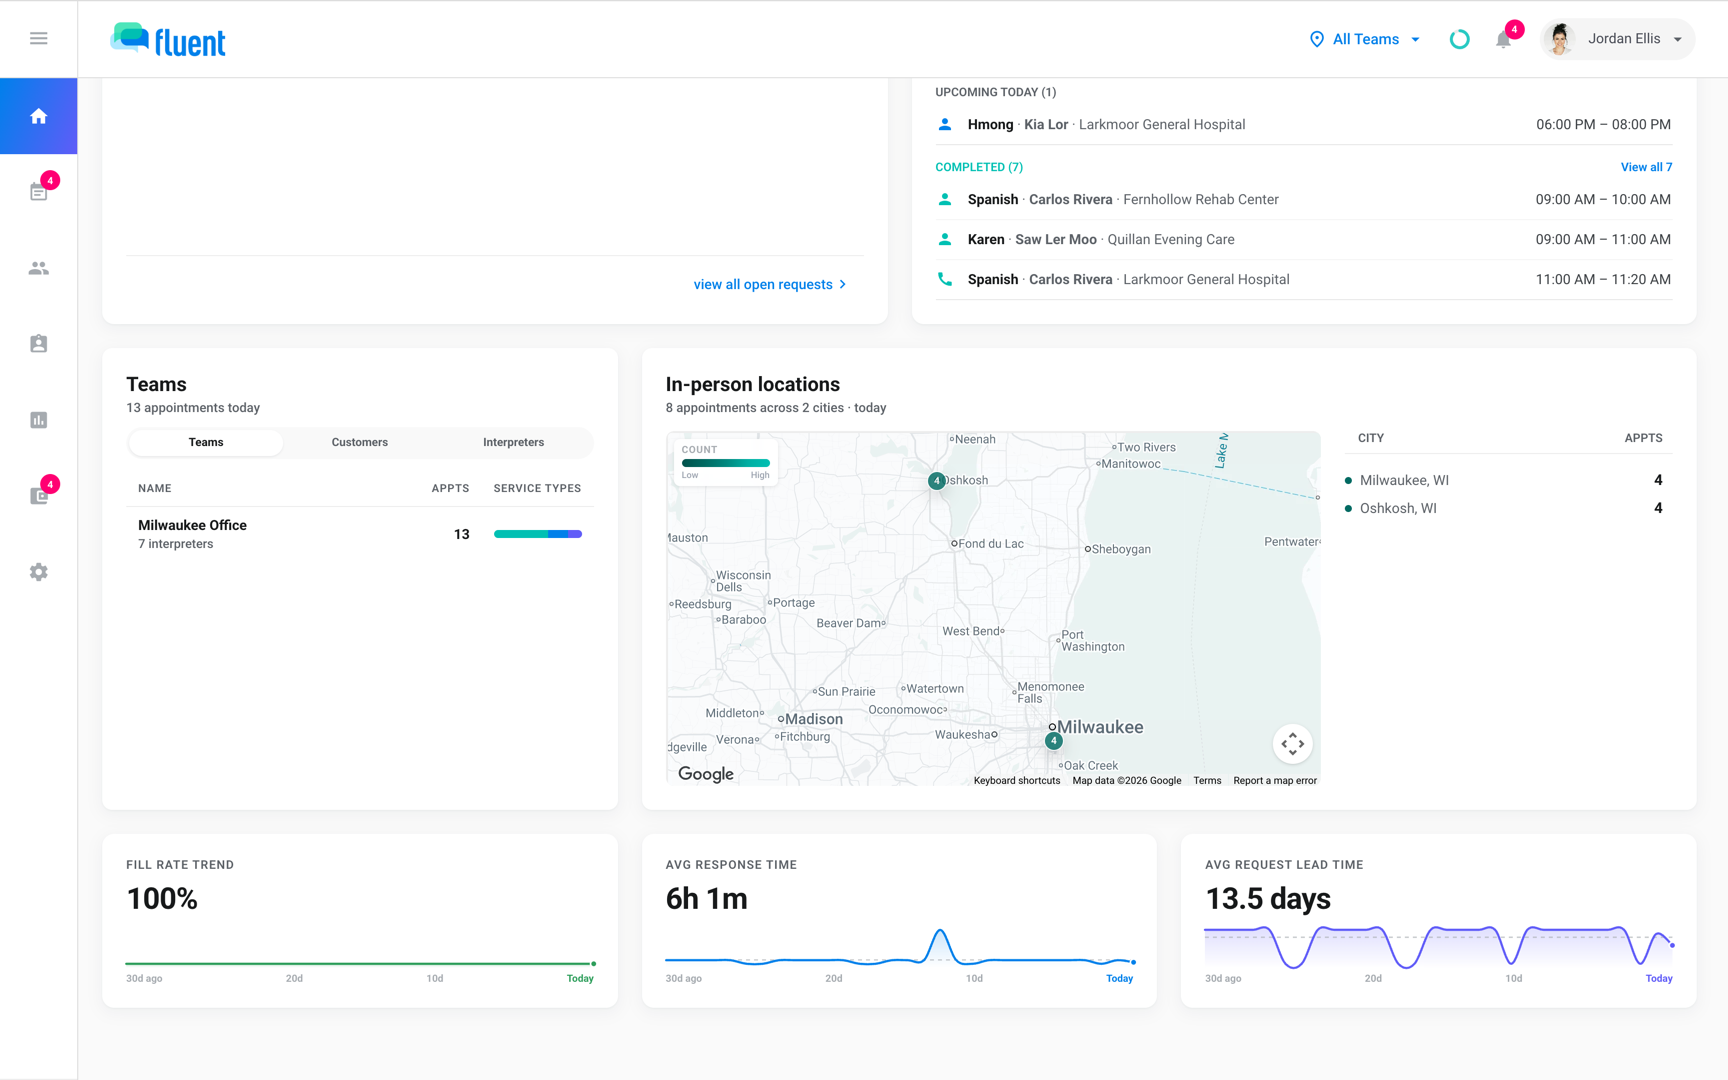
Task: Open the All Teams dropdown
Action: click(1364, 39)
